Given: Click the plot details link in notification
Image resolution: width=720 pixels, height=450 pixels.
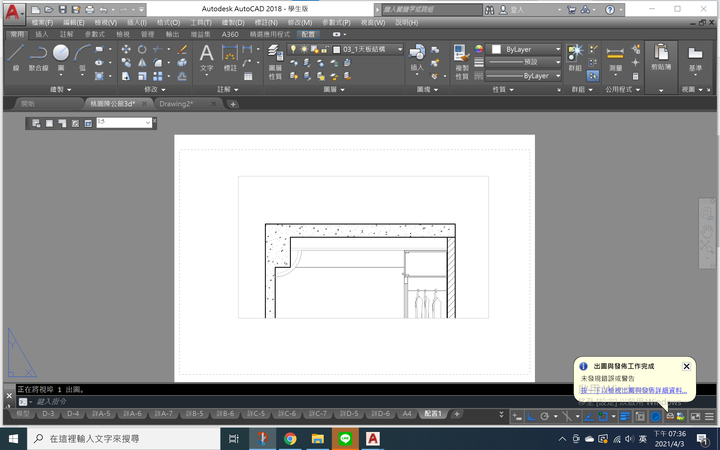Looking at the screenshot, I should coord(634,390).
